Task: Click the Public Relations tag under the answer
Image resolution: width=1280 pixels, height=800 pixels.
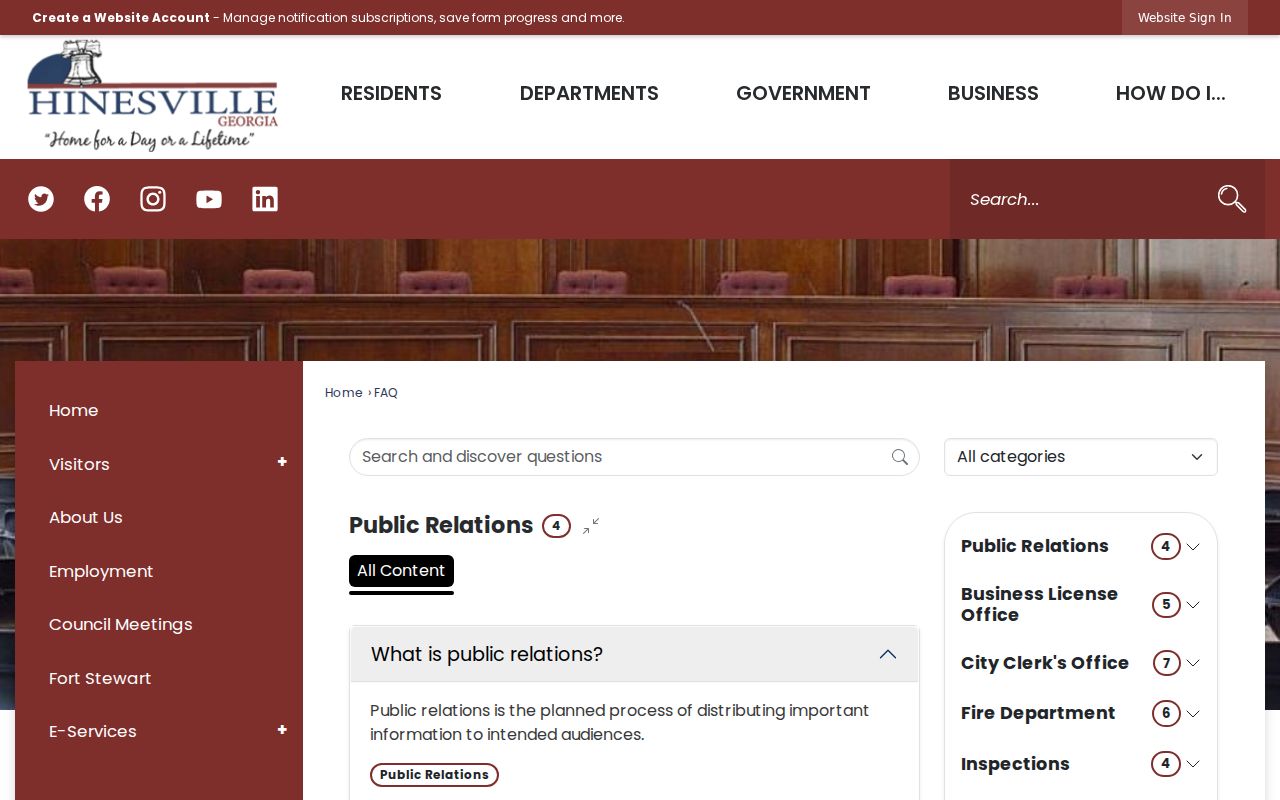Action: pos(434,775)
